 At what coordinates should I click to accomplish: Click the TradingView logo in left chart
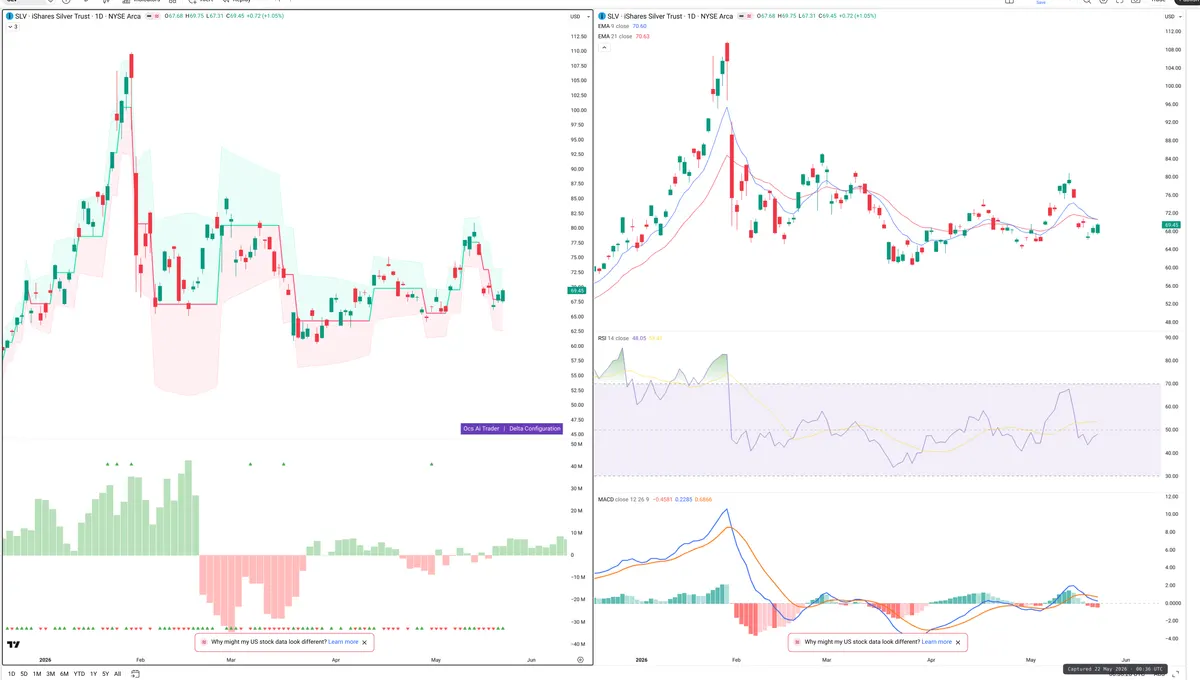[x=15, y=645]
